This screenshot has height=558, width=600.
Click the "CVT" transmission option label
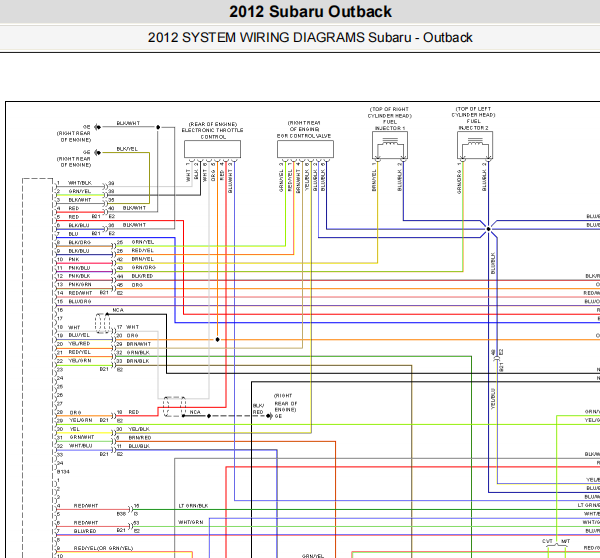pyautogui.click(x=547, y=541)
